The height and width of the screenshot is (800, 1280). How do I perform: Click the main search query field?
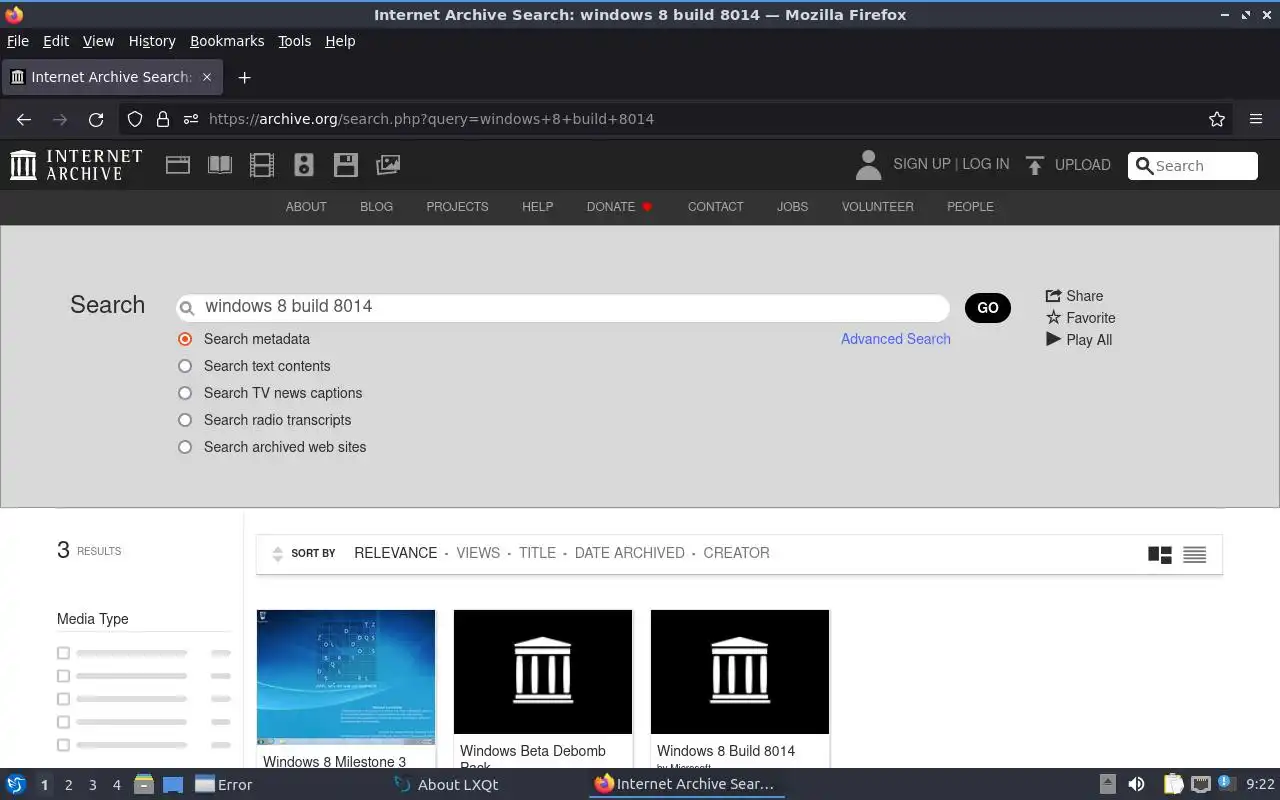point(563,307)
